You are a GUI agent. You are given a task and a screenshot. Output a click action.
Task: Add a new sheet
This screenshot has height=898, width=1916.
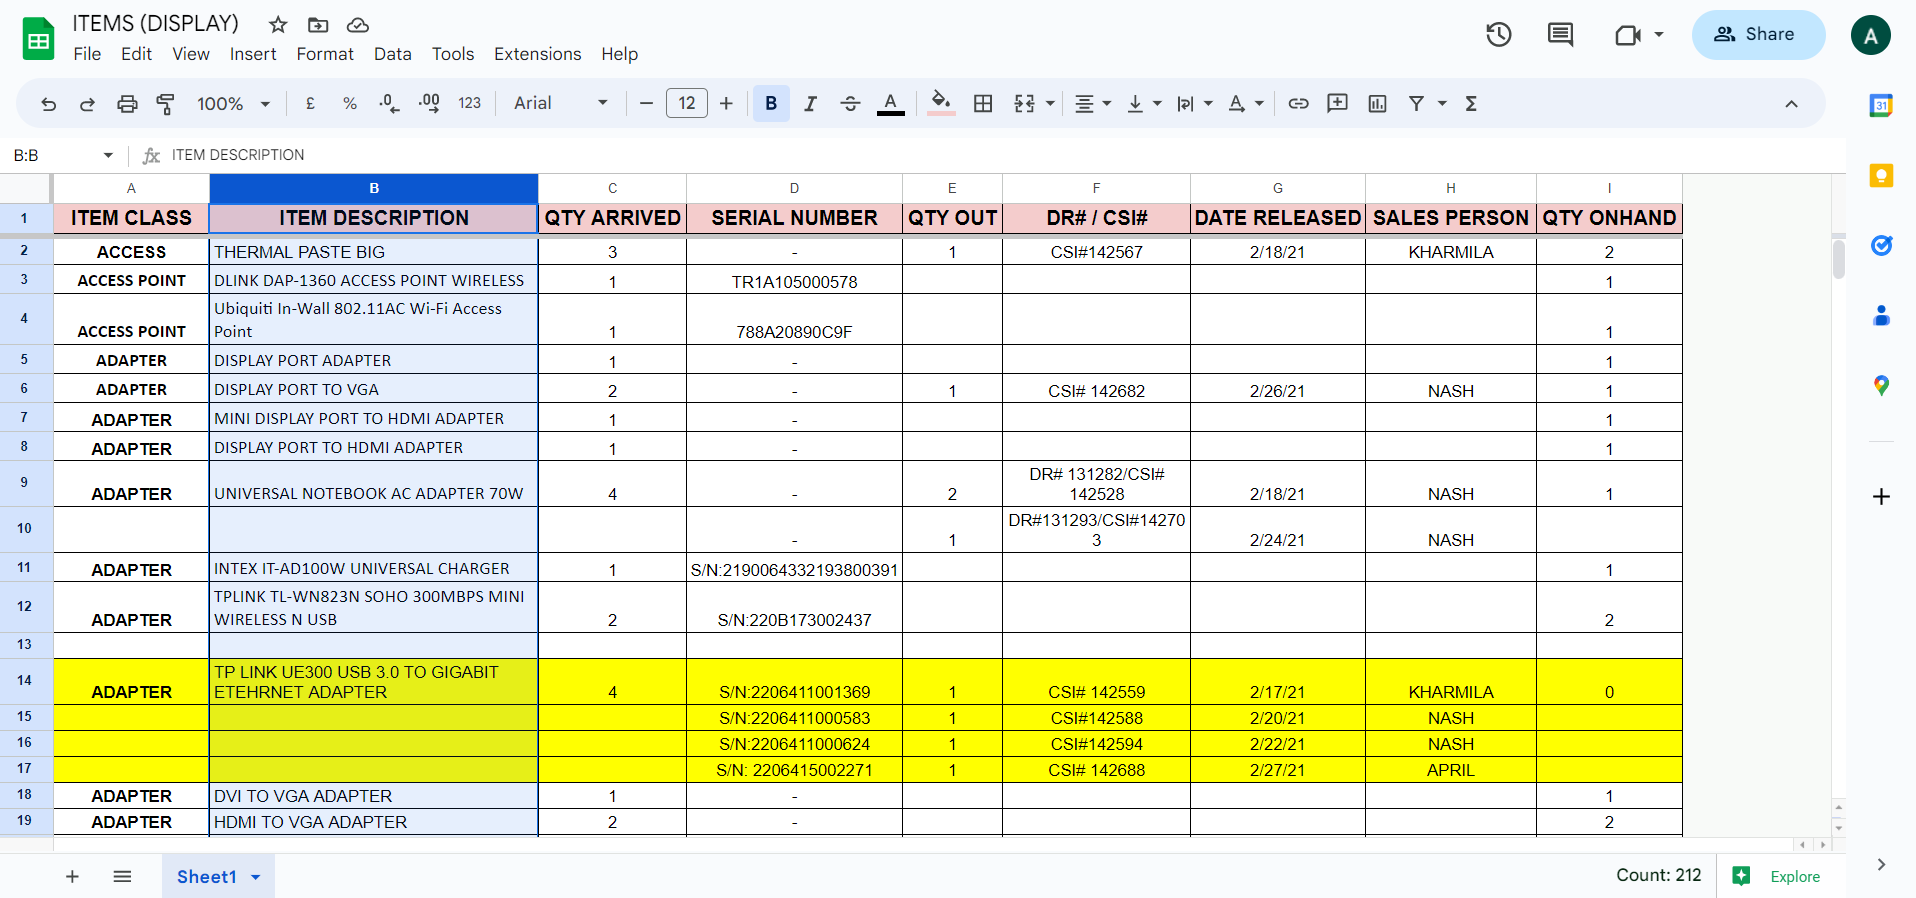point(72,876)
